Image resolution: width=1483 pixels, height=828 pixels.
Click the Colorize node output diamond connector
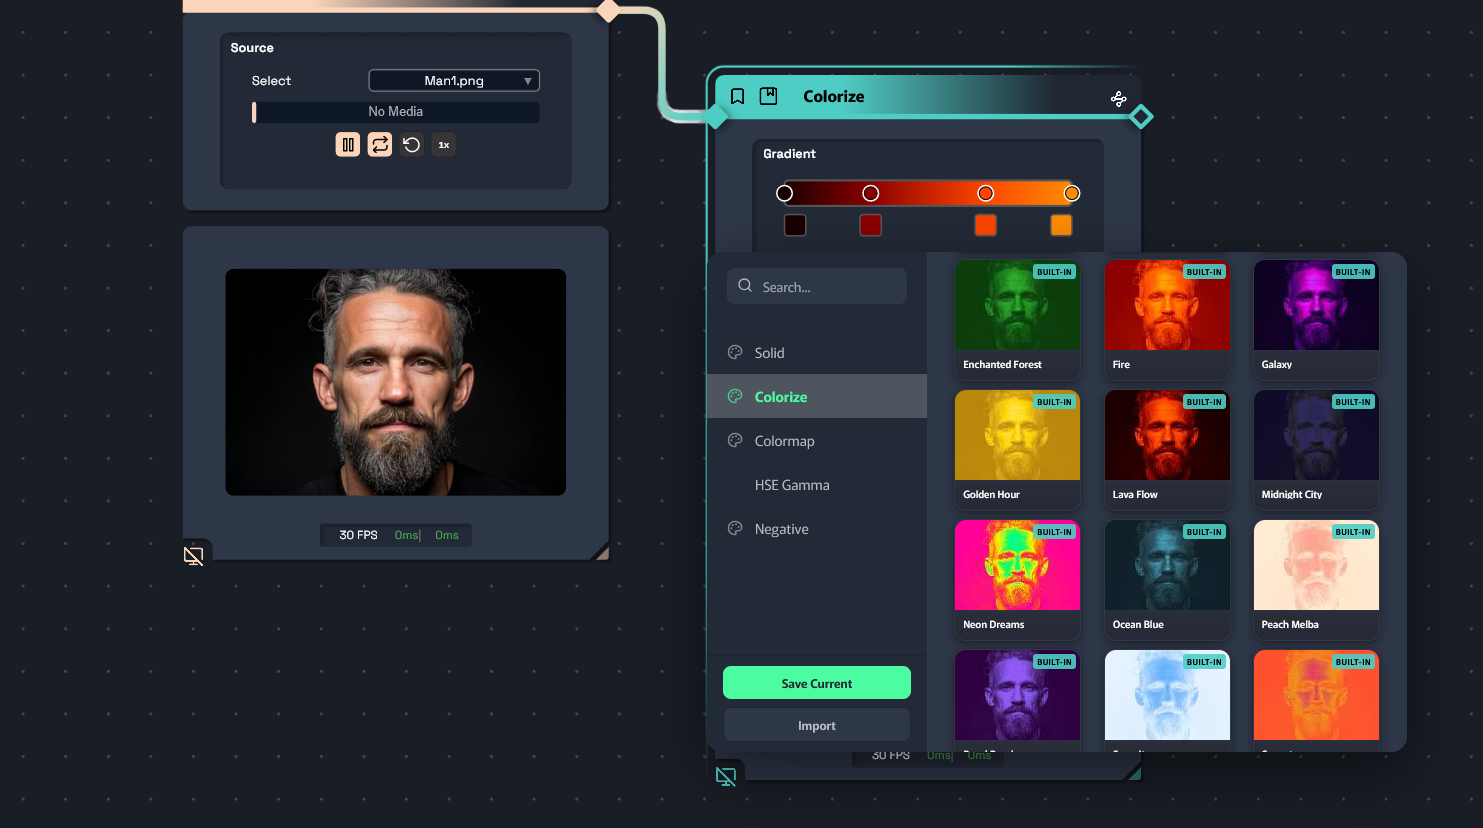[x=1141, y=117]
